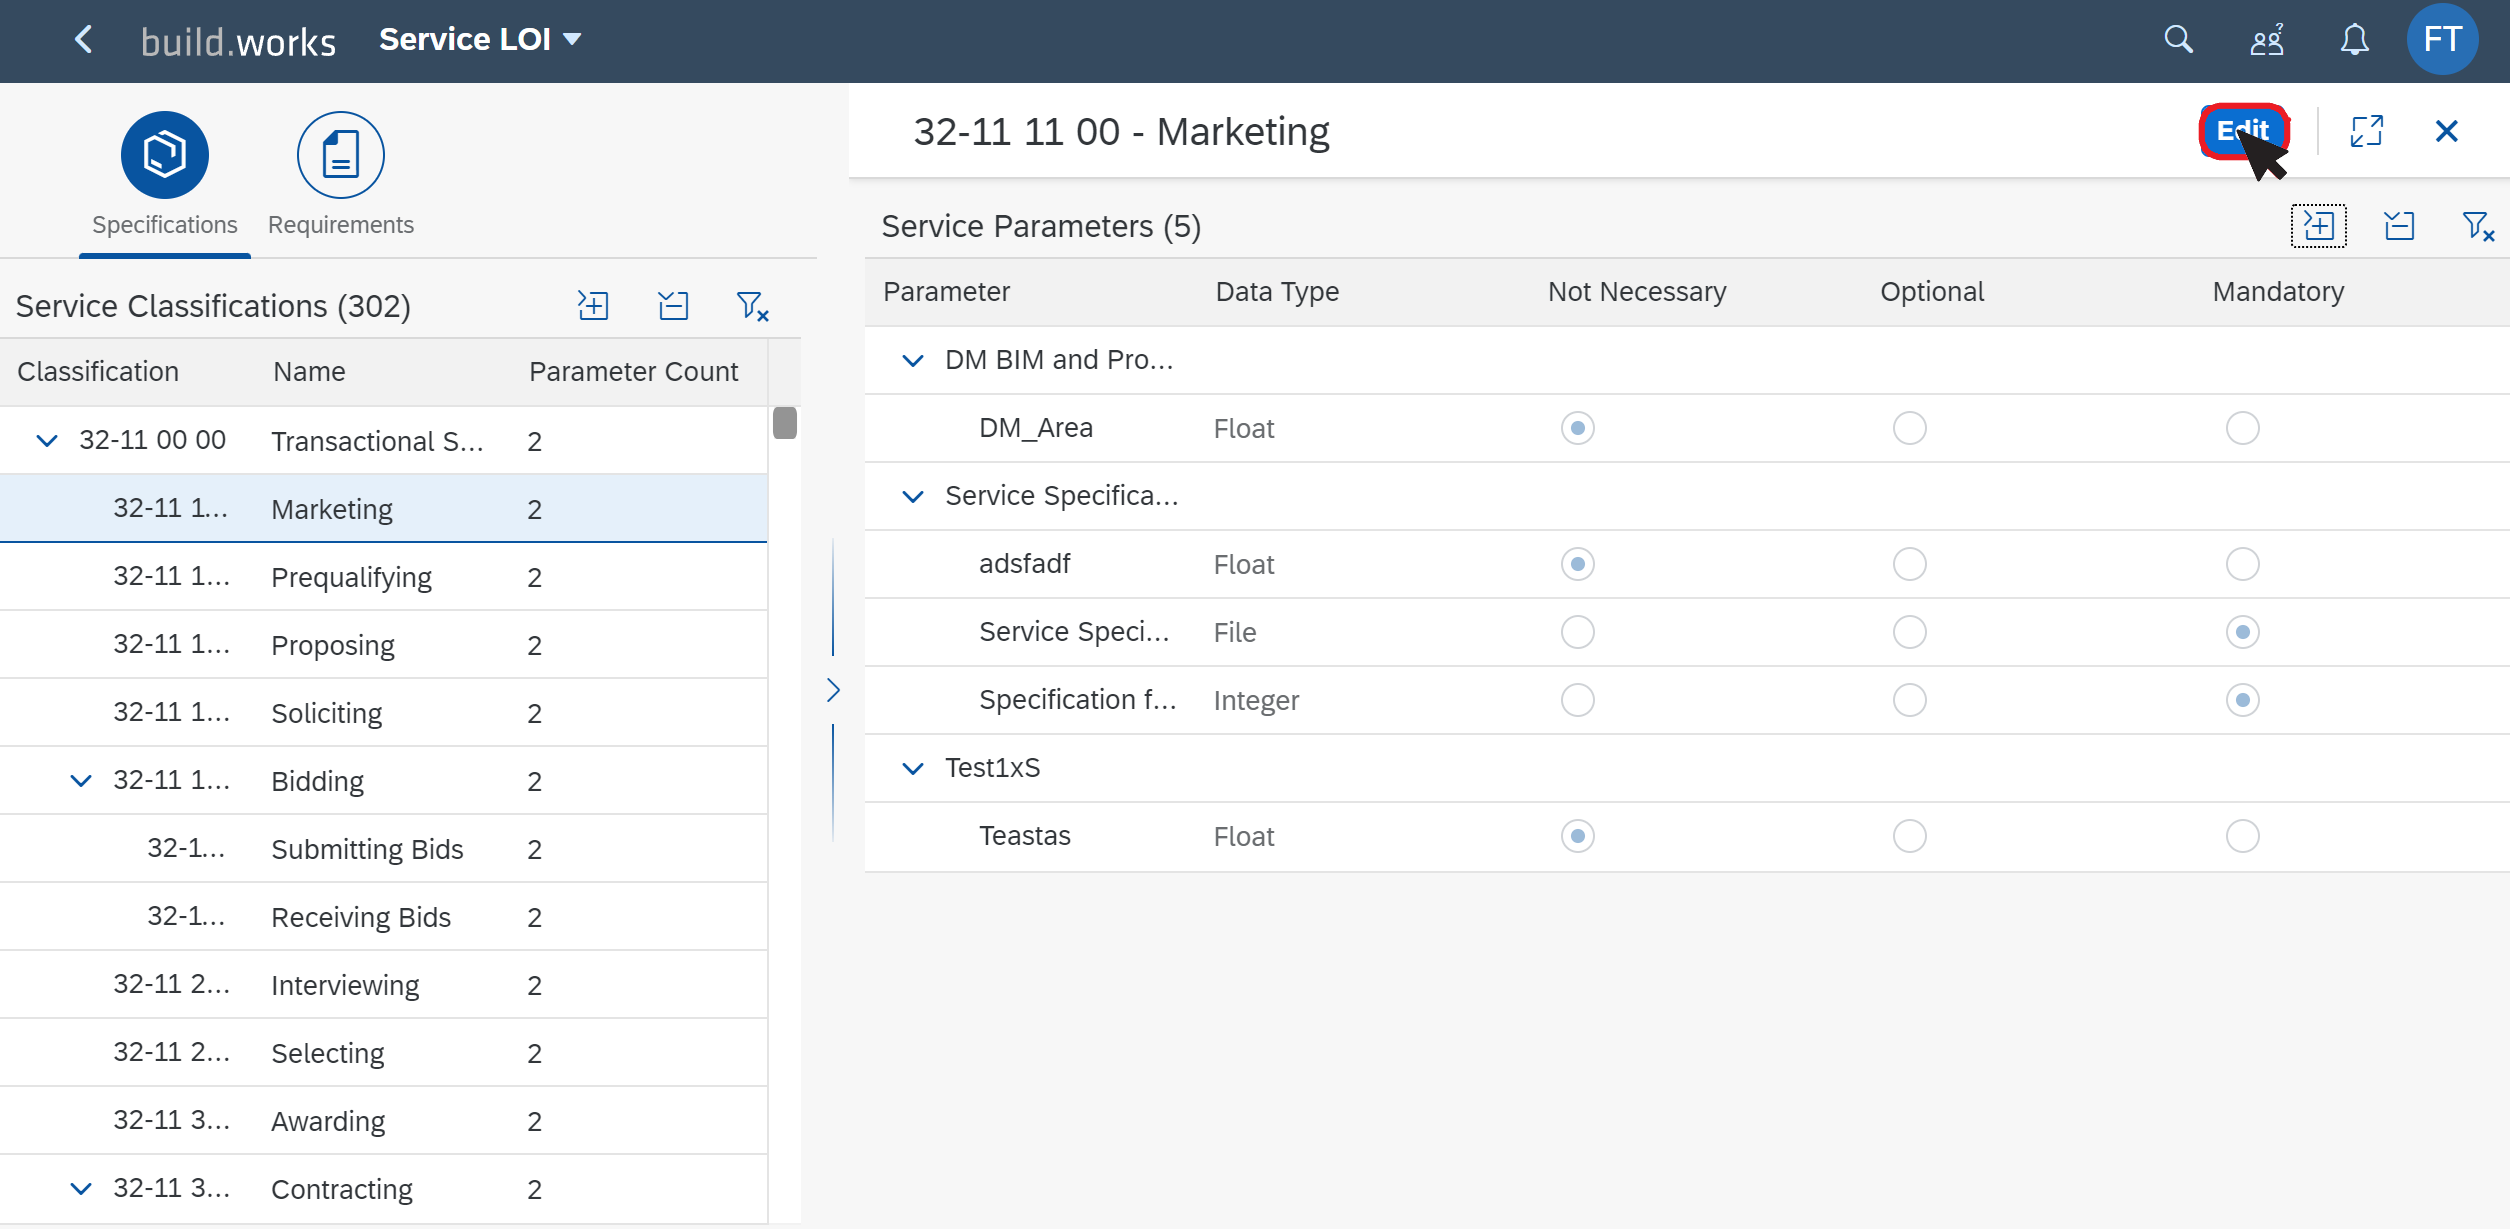Collapse the Contracting classification row
This screenshot has width=2510, height=1229.
point(81,1188)
